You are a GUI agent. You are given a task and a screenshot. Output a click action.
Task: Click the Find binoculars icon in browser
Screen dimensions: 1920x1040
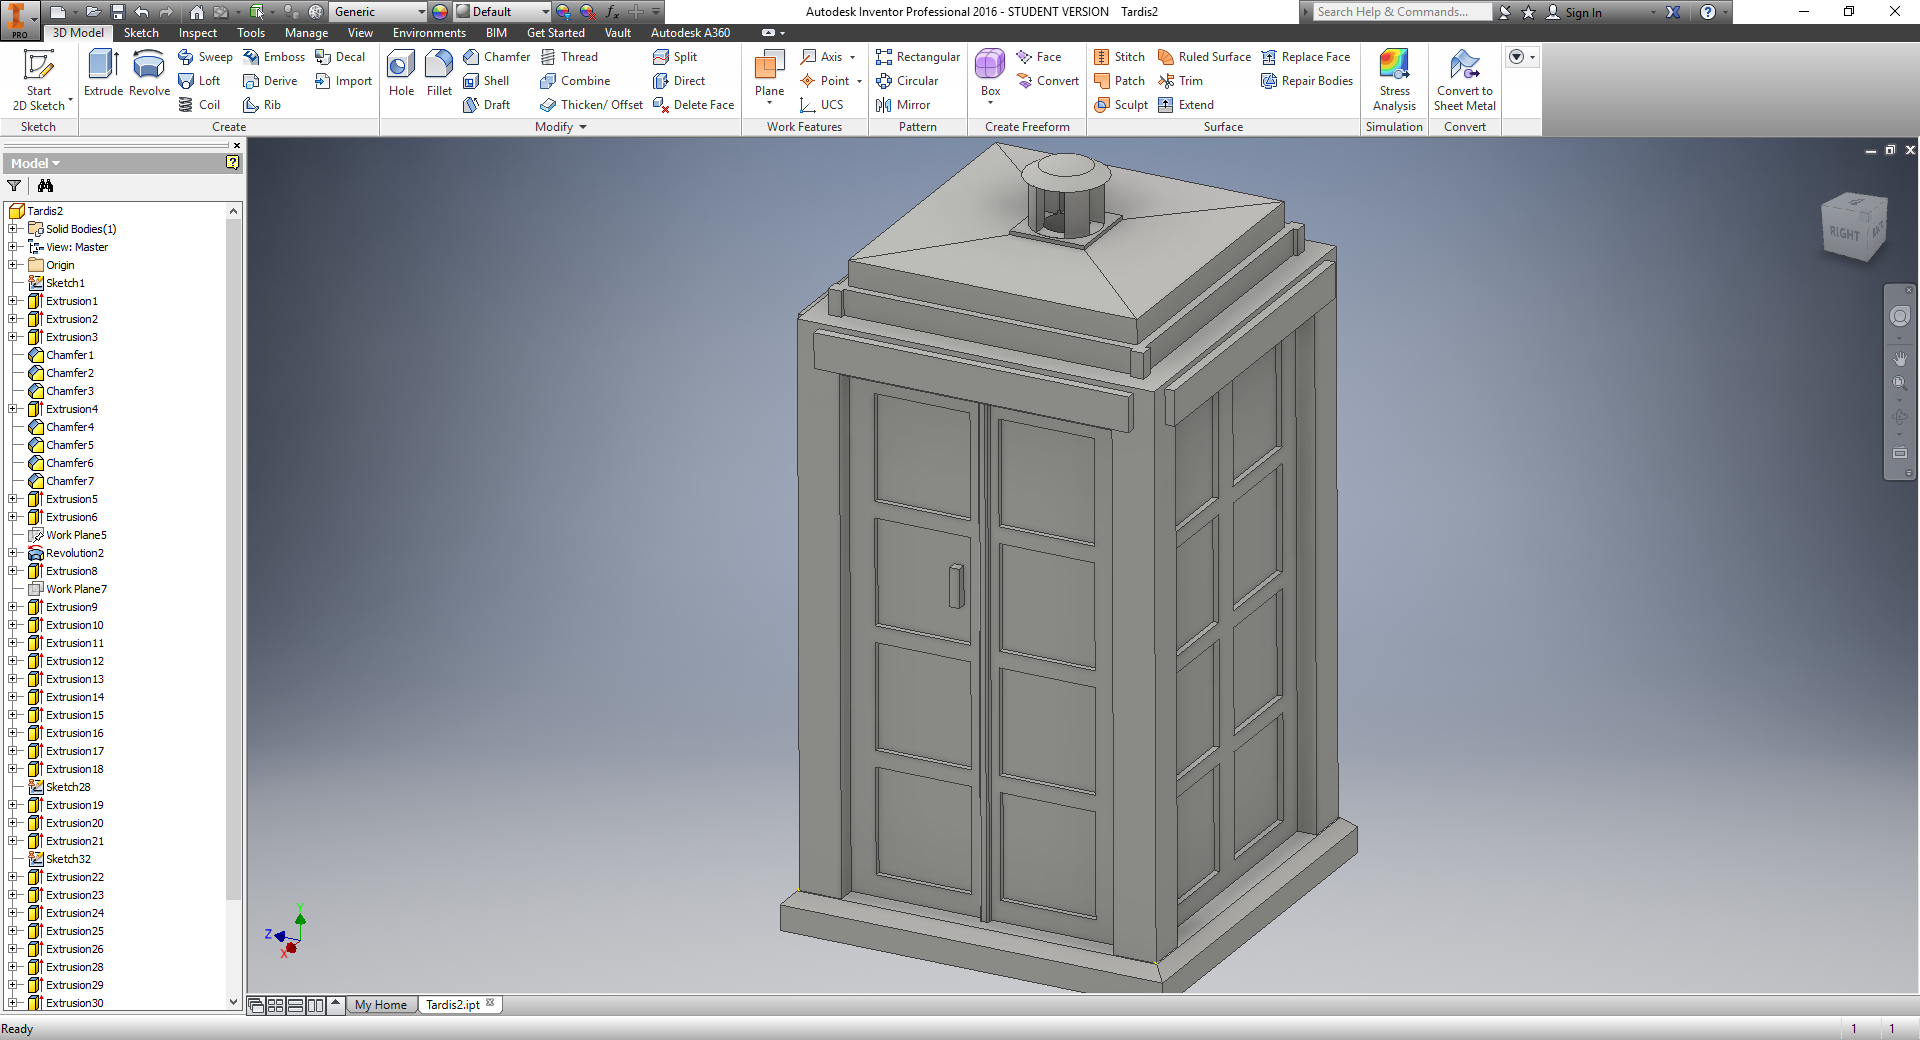pyautogui.click(x=45, y=186)
